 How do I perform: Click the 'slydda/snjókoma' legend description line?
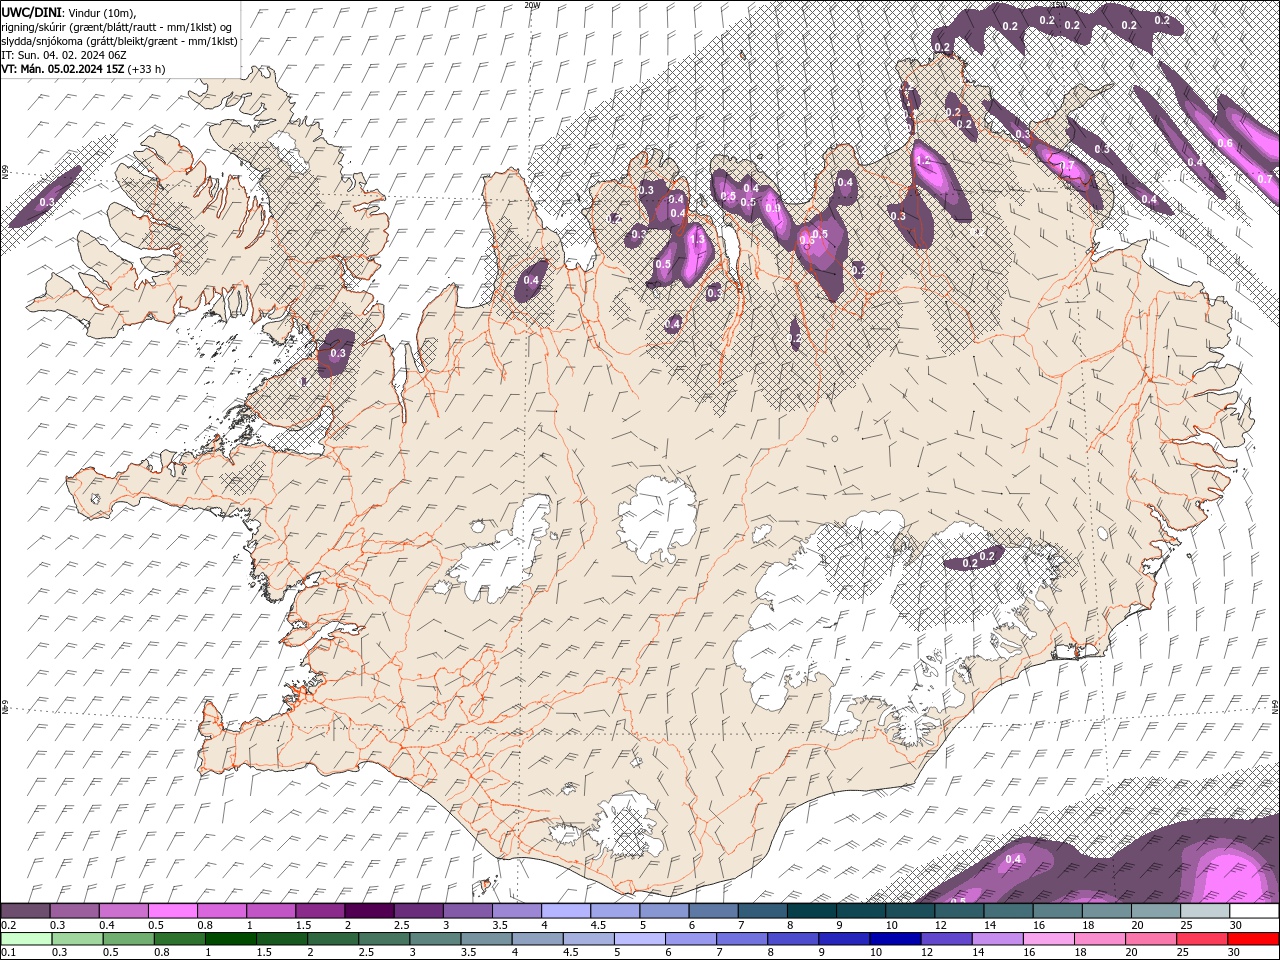pos(119,41)
